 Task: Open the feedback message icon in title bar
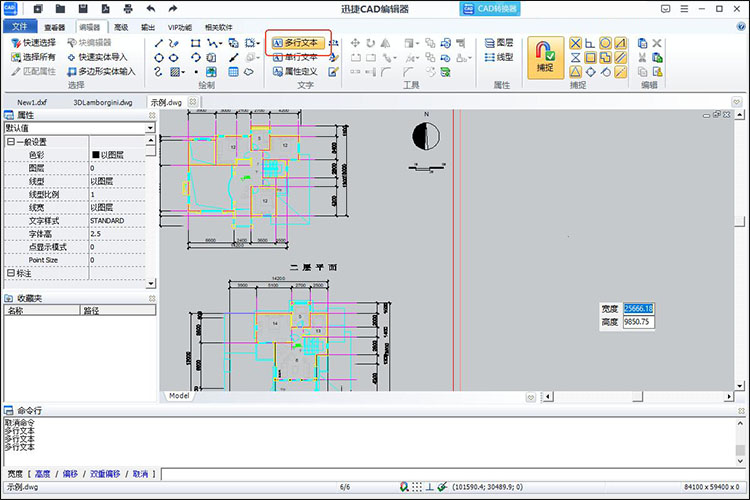(x=665, y=9)
